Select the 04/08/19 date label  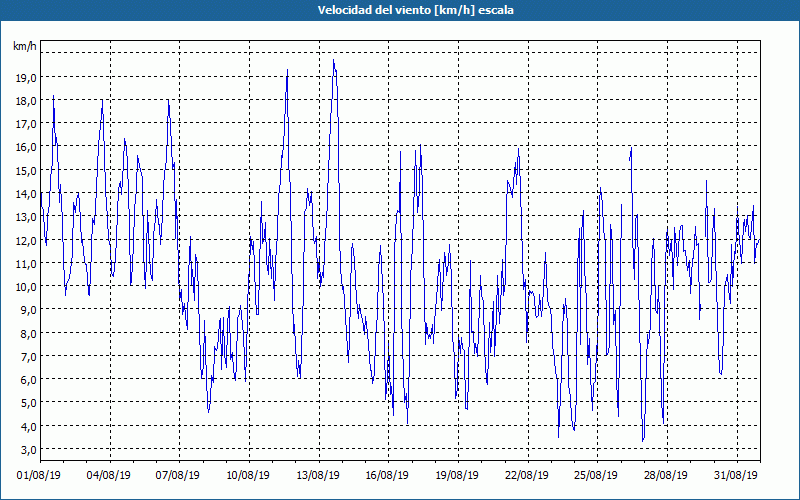tap(109, 475)
